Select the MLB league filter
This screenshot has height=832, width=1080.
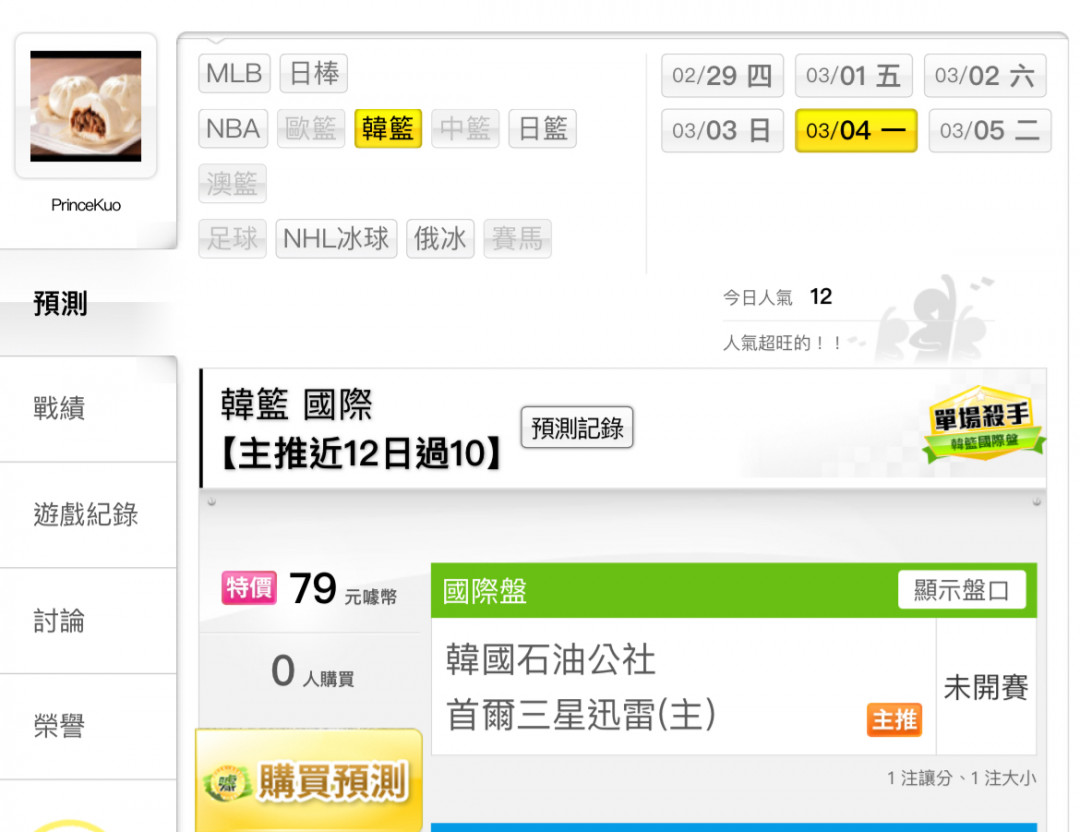pos(234,73)
